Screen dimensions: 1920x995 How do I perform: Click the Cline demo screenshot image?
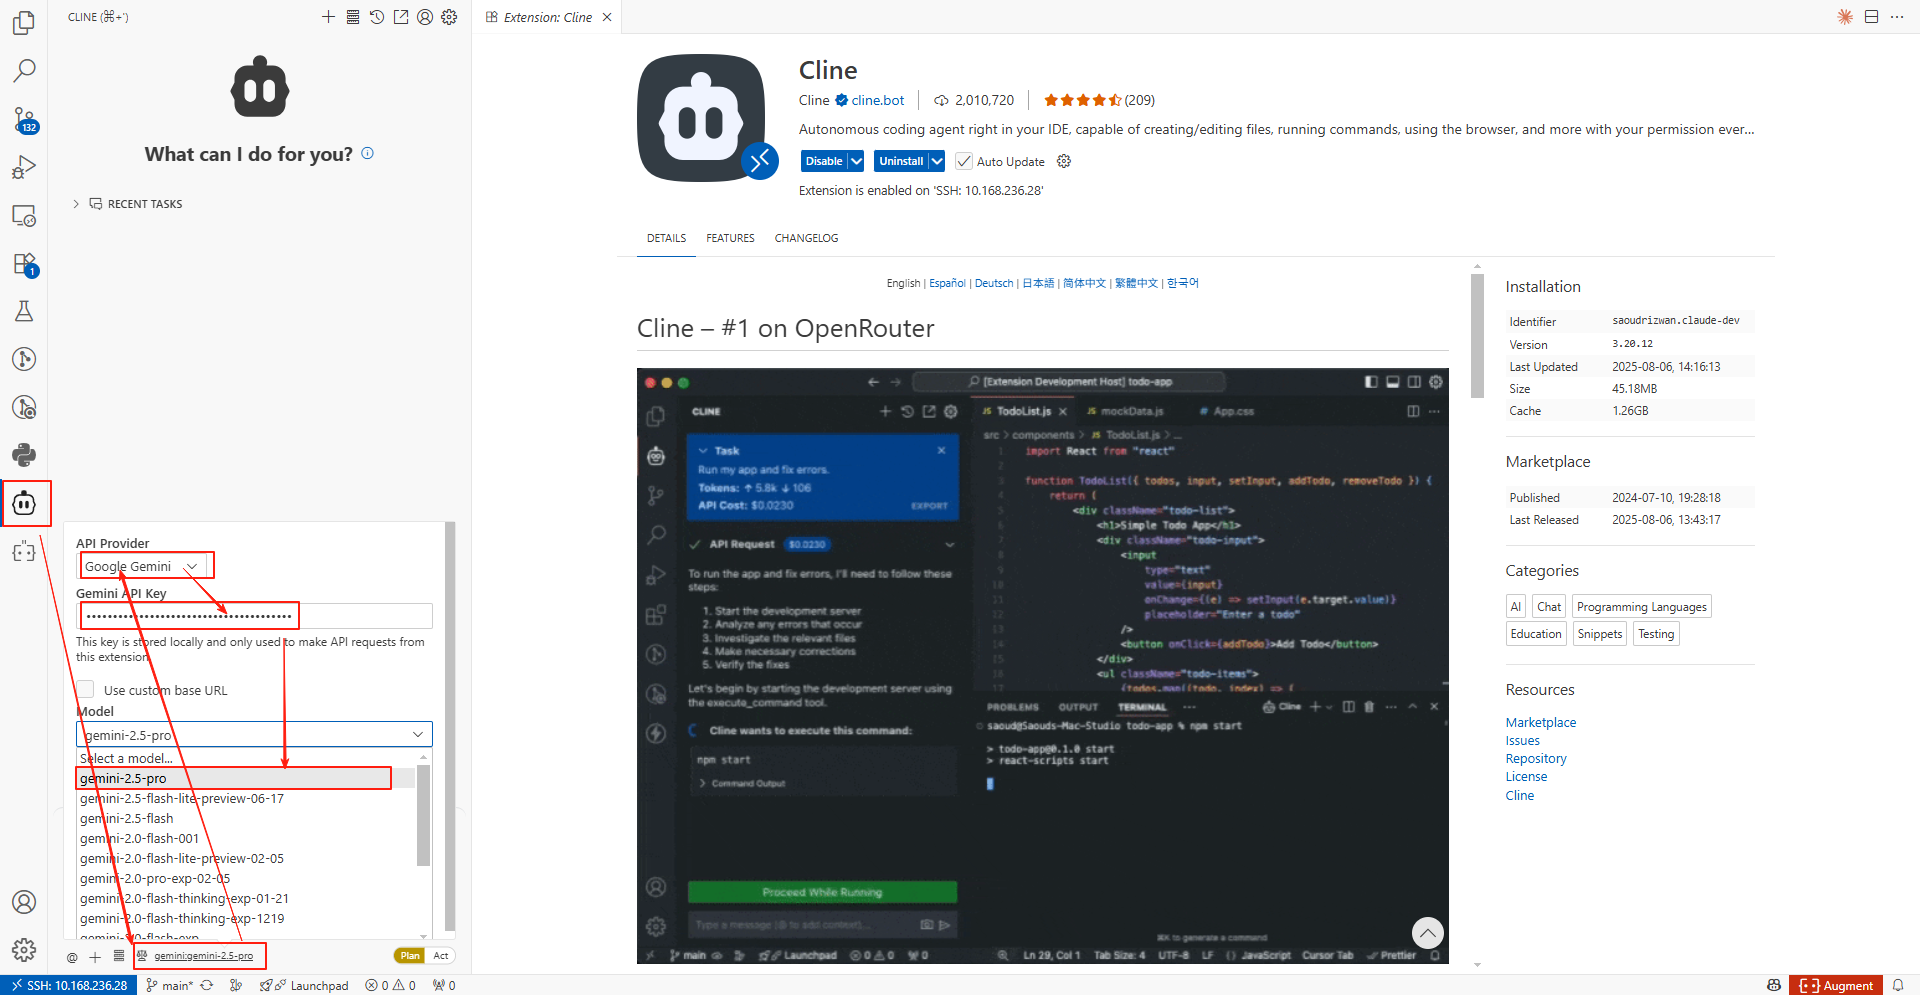tap(1042, 665)
